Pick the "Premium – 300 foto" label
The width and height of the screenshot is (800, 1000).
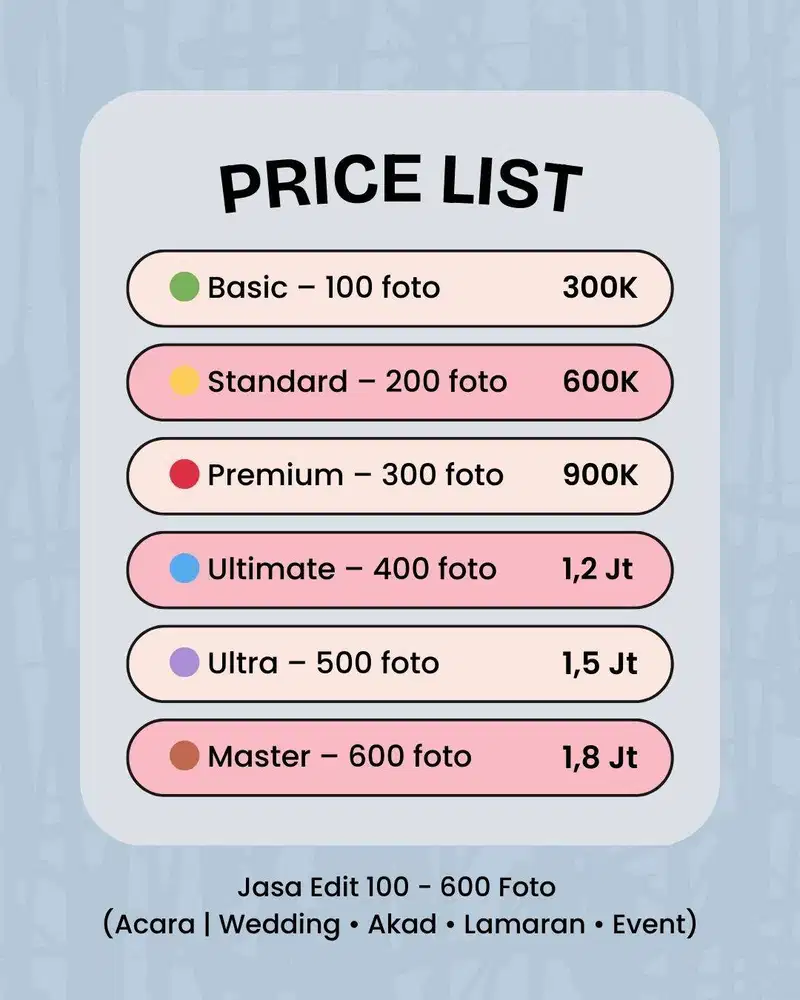[x=355, y=475]
